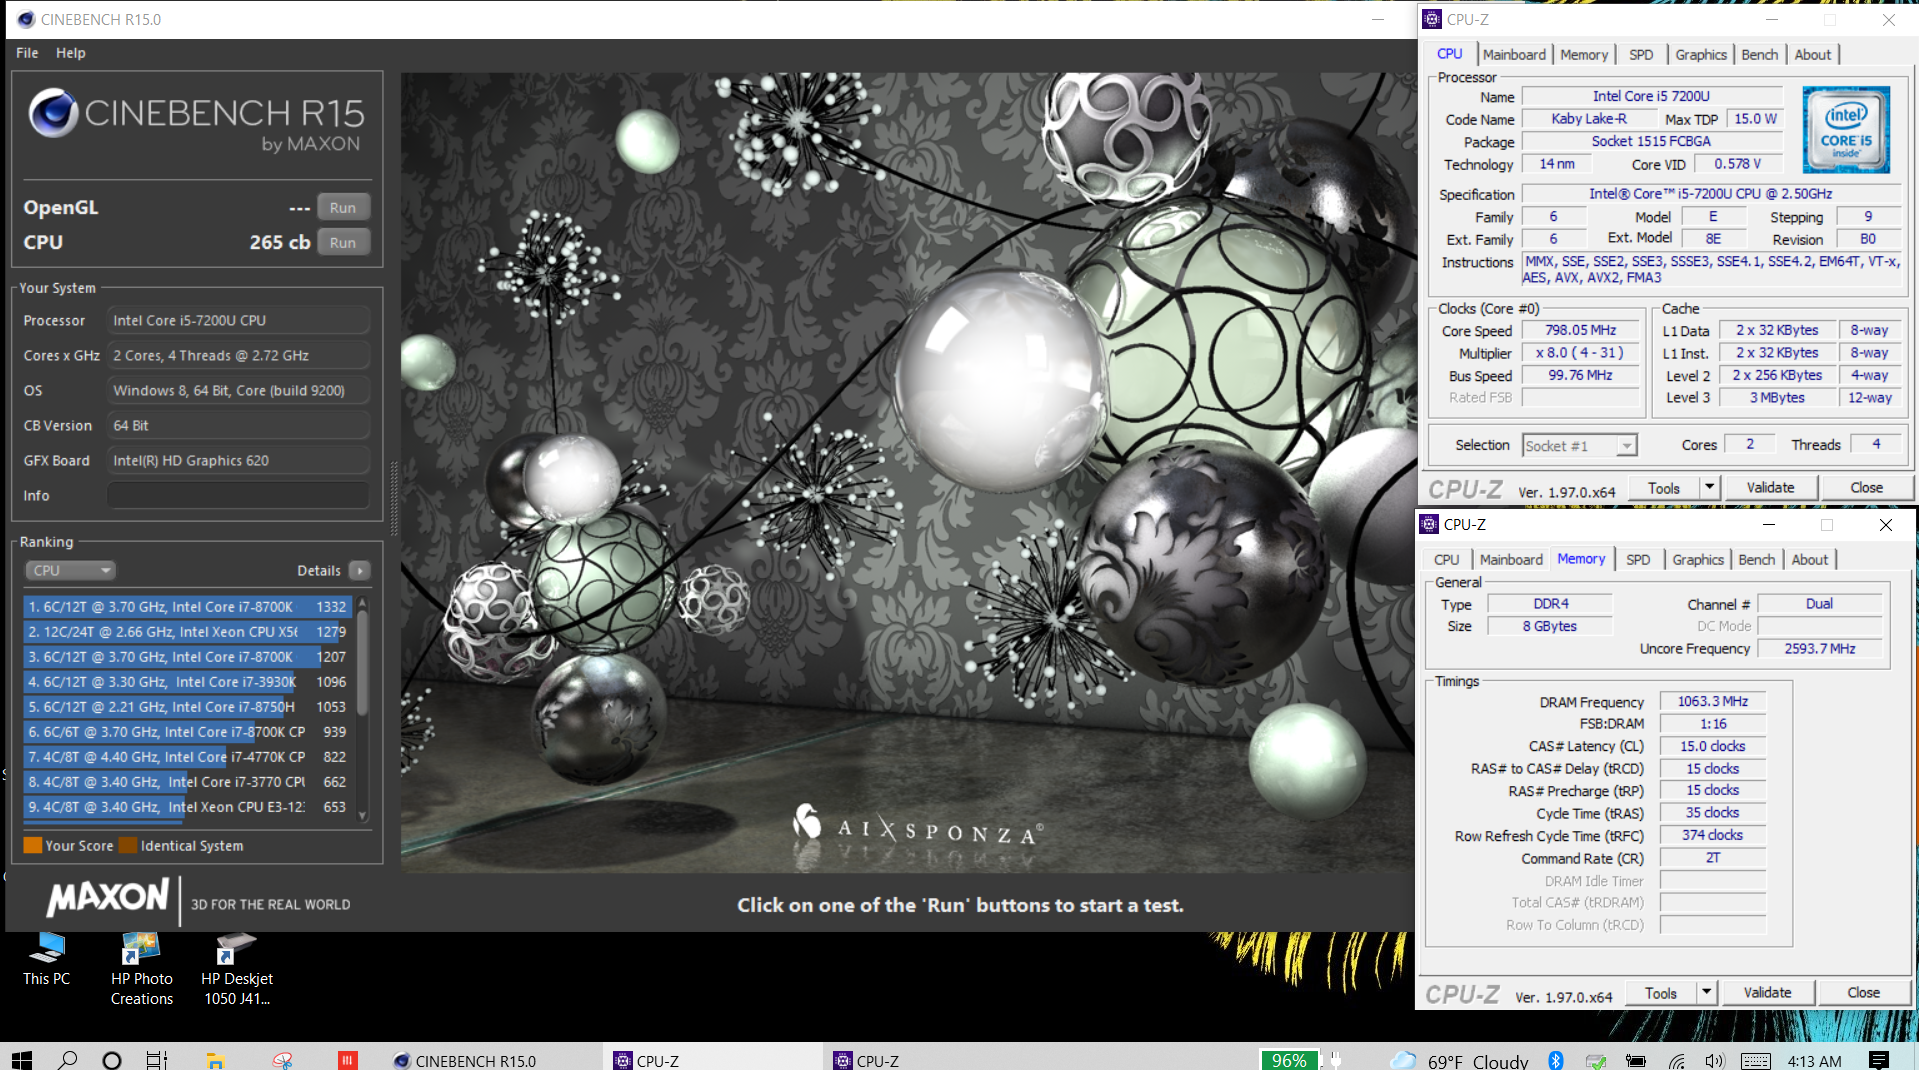Open the Windows Start menu

pos(21,1060)
